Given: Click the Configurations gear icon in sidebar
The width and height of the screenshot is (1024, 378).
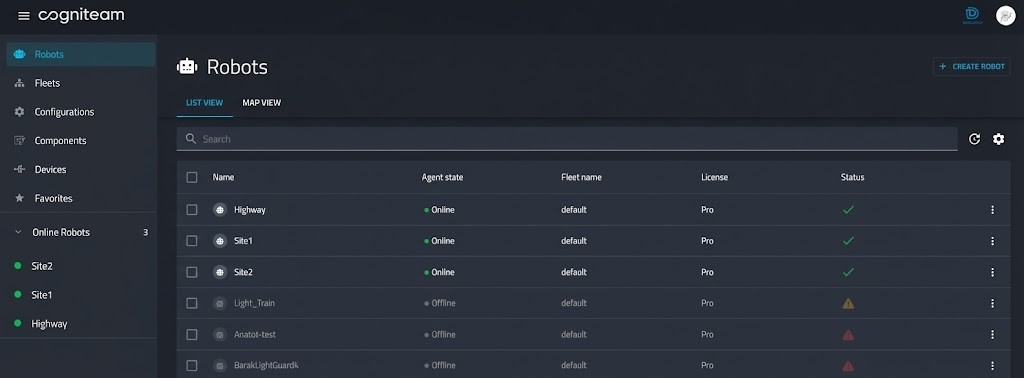Looking at the screenshot, I should pyautogui.click(x=20, y=112).
